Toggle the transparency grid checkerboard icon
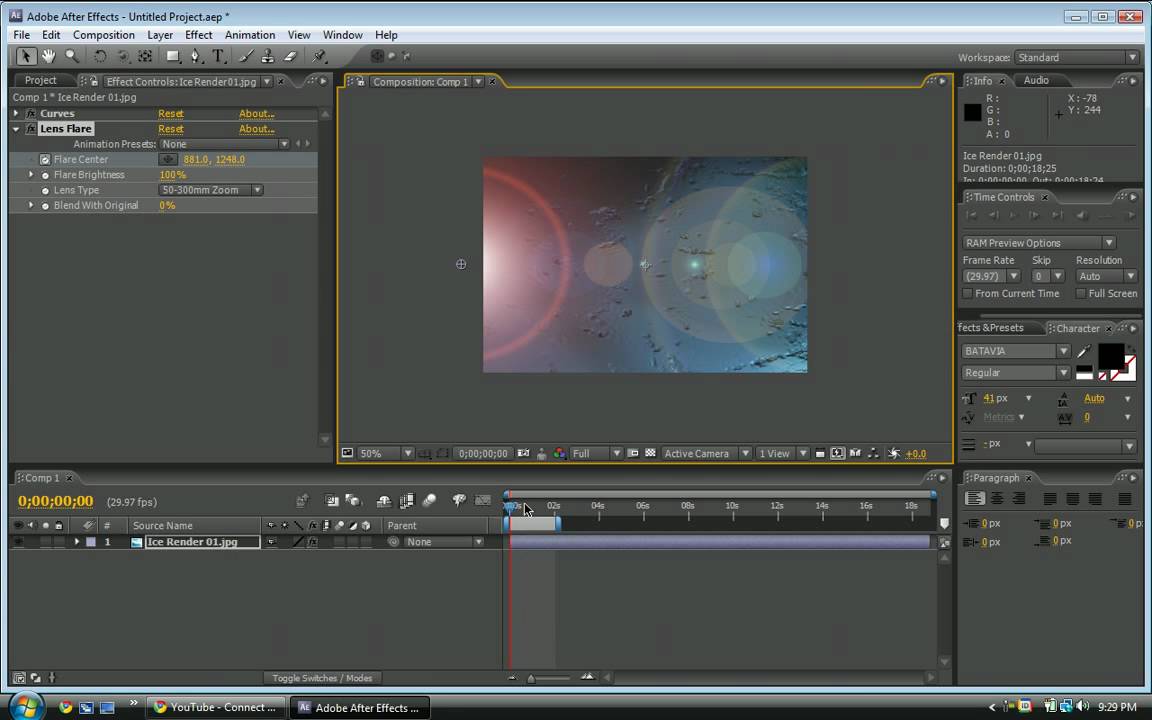The height and width of the screenshot is (720, 1152). tap(650, 453)
